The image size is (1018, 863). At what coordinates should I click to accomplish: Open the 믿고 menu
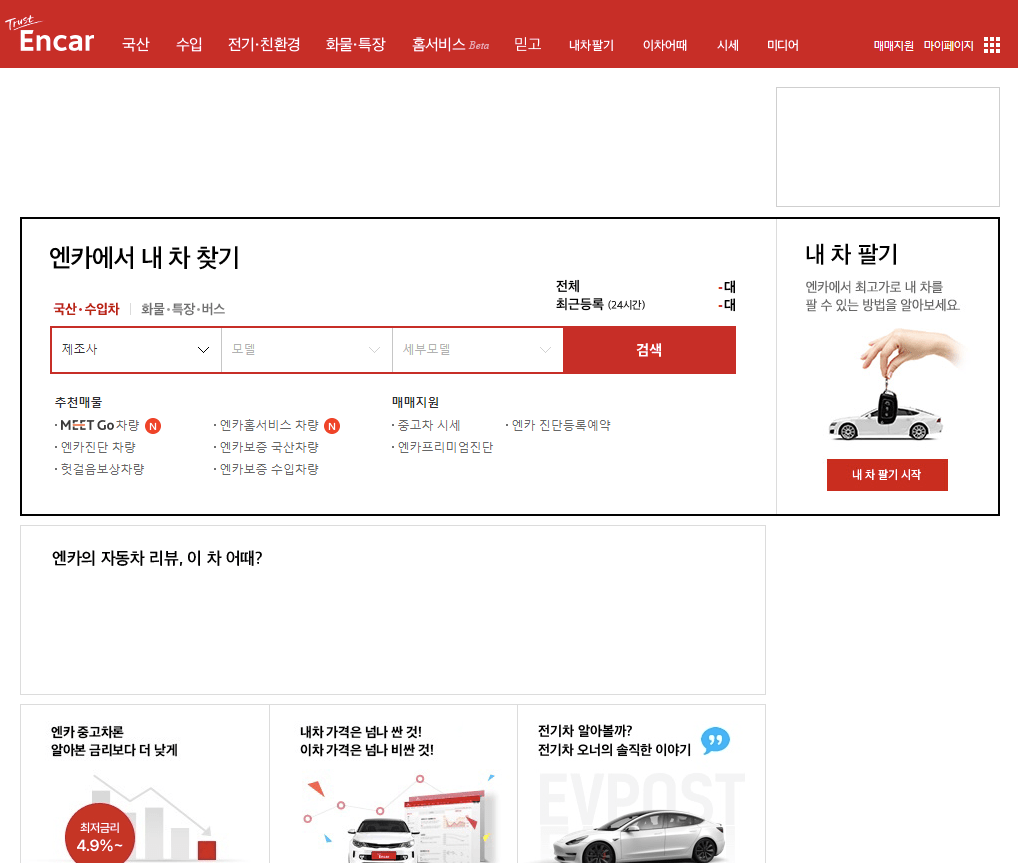(527, 44)
